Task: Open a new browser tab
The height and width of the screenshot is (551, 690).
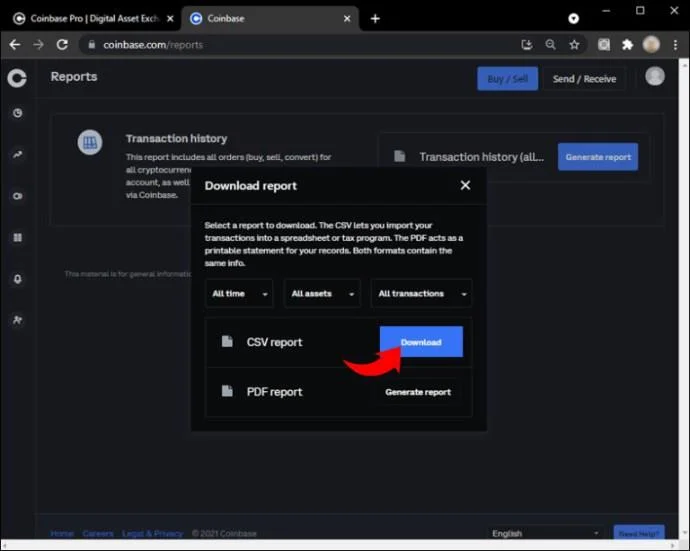Action: pyautogui.click(x=375, y=18)
